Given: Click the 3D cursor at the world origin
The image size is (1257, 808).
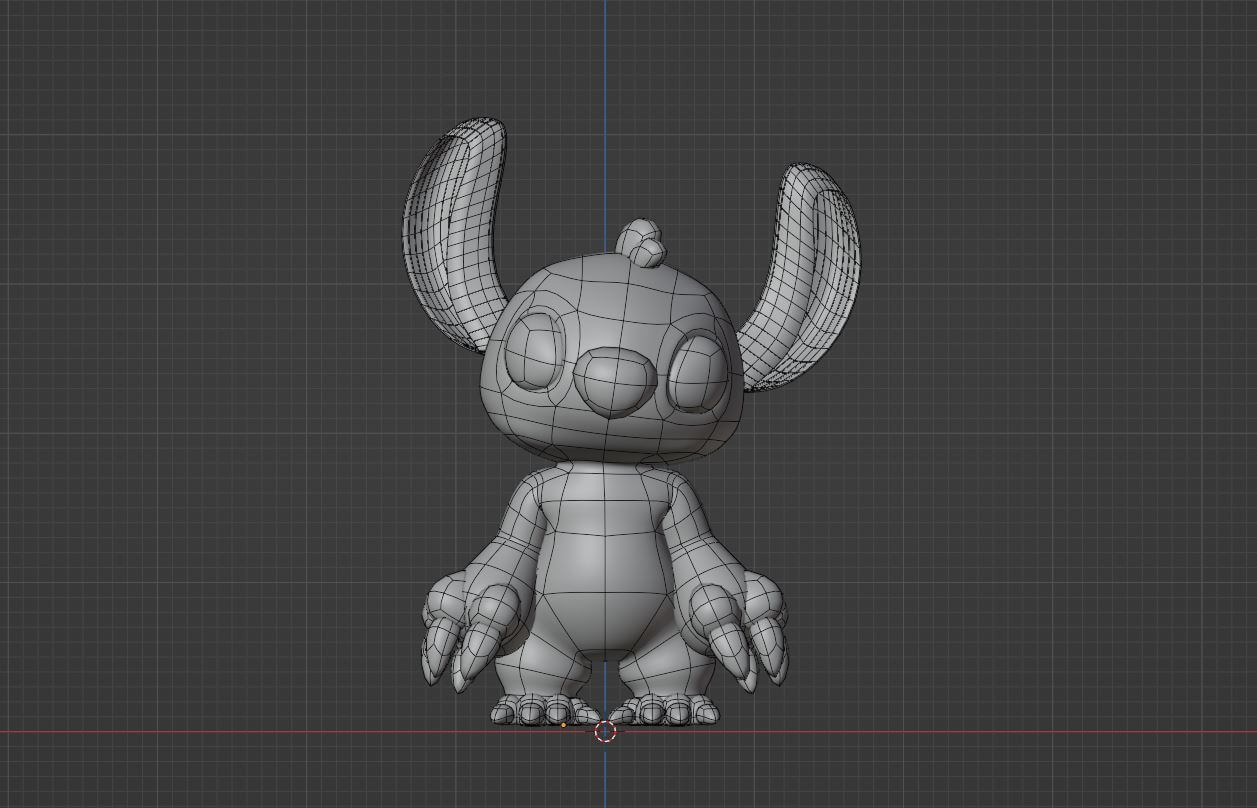Looking at the screenshot, I should click(x=605, y=731).
